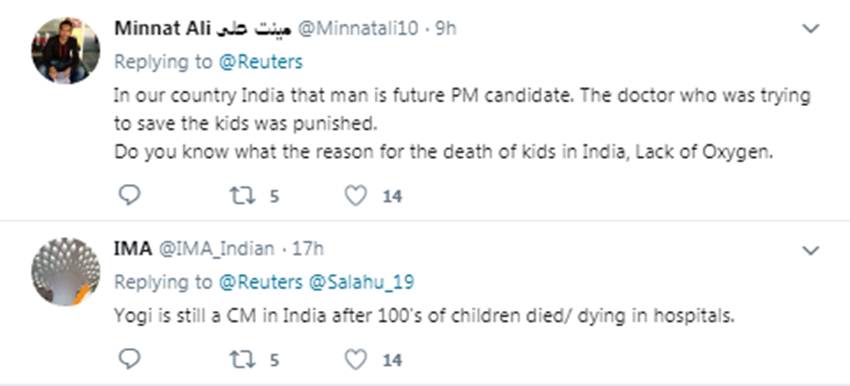
Task: Open the IMA display name
Action: (133, 249)
